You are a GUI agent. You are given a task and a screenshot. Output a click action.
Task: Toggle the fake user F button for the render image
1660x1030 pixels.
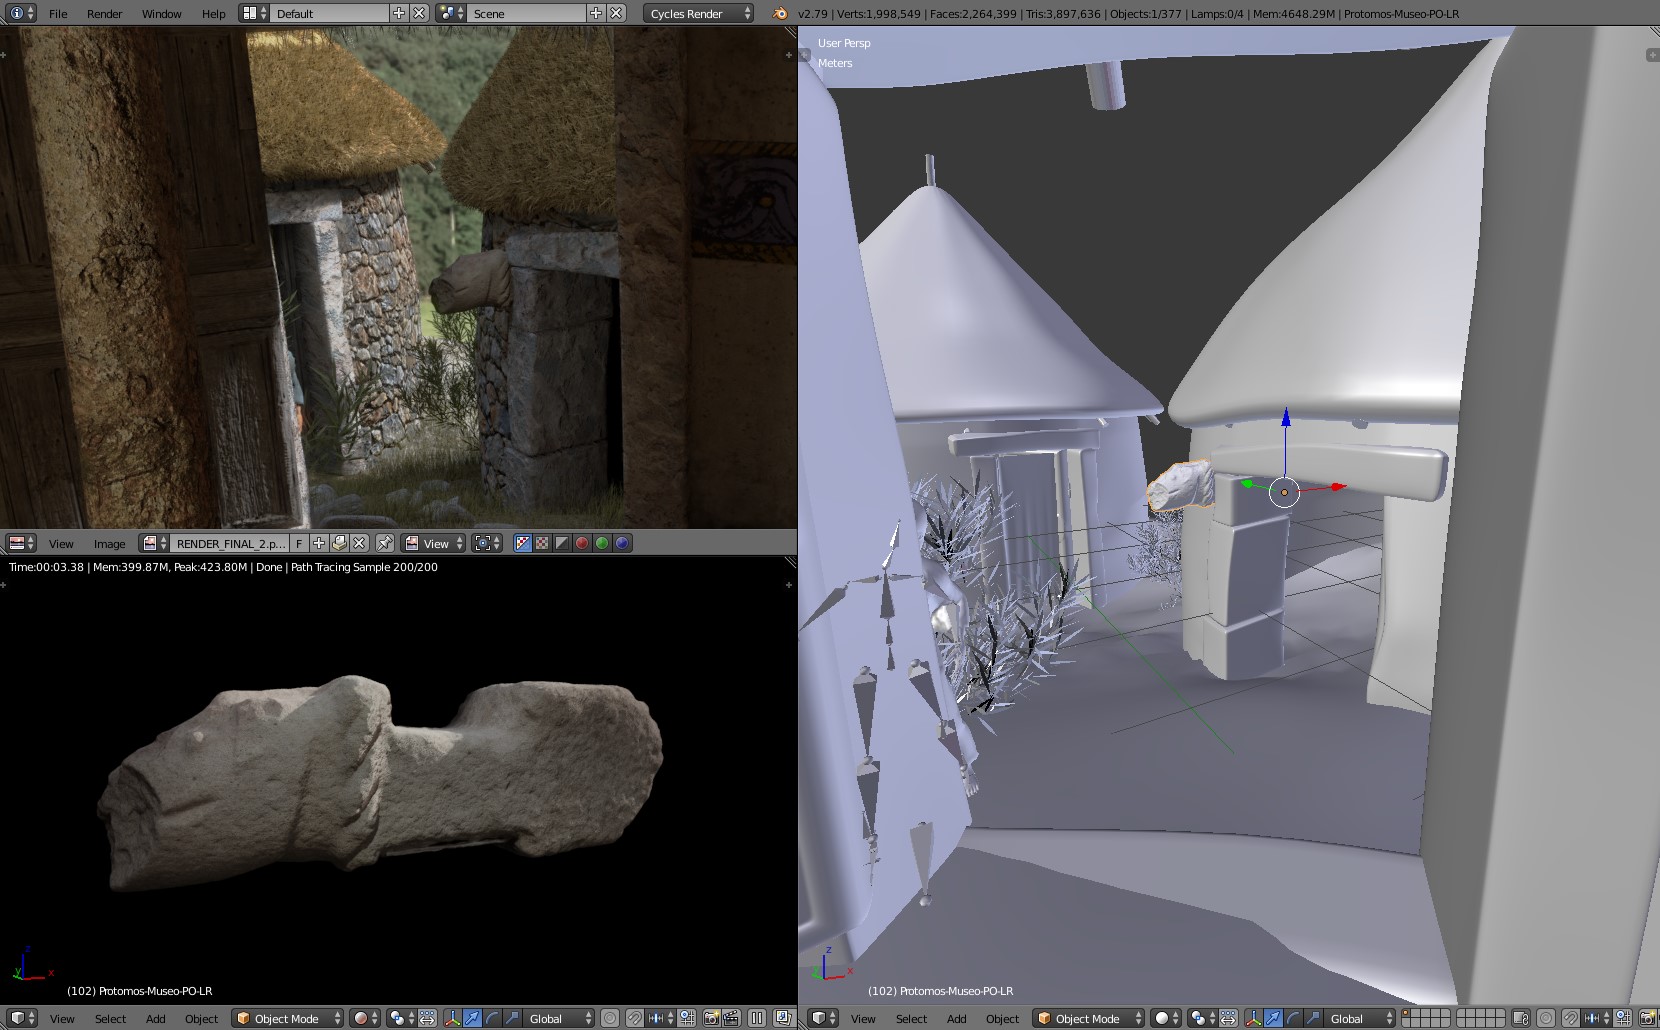tap(298, 543)
